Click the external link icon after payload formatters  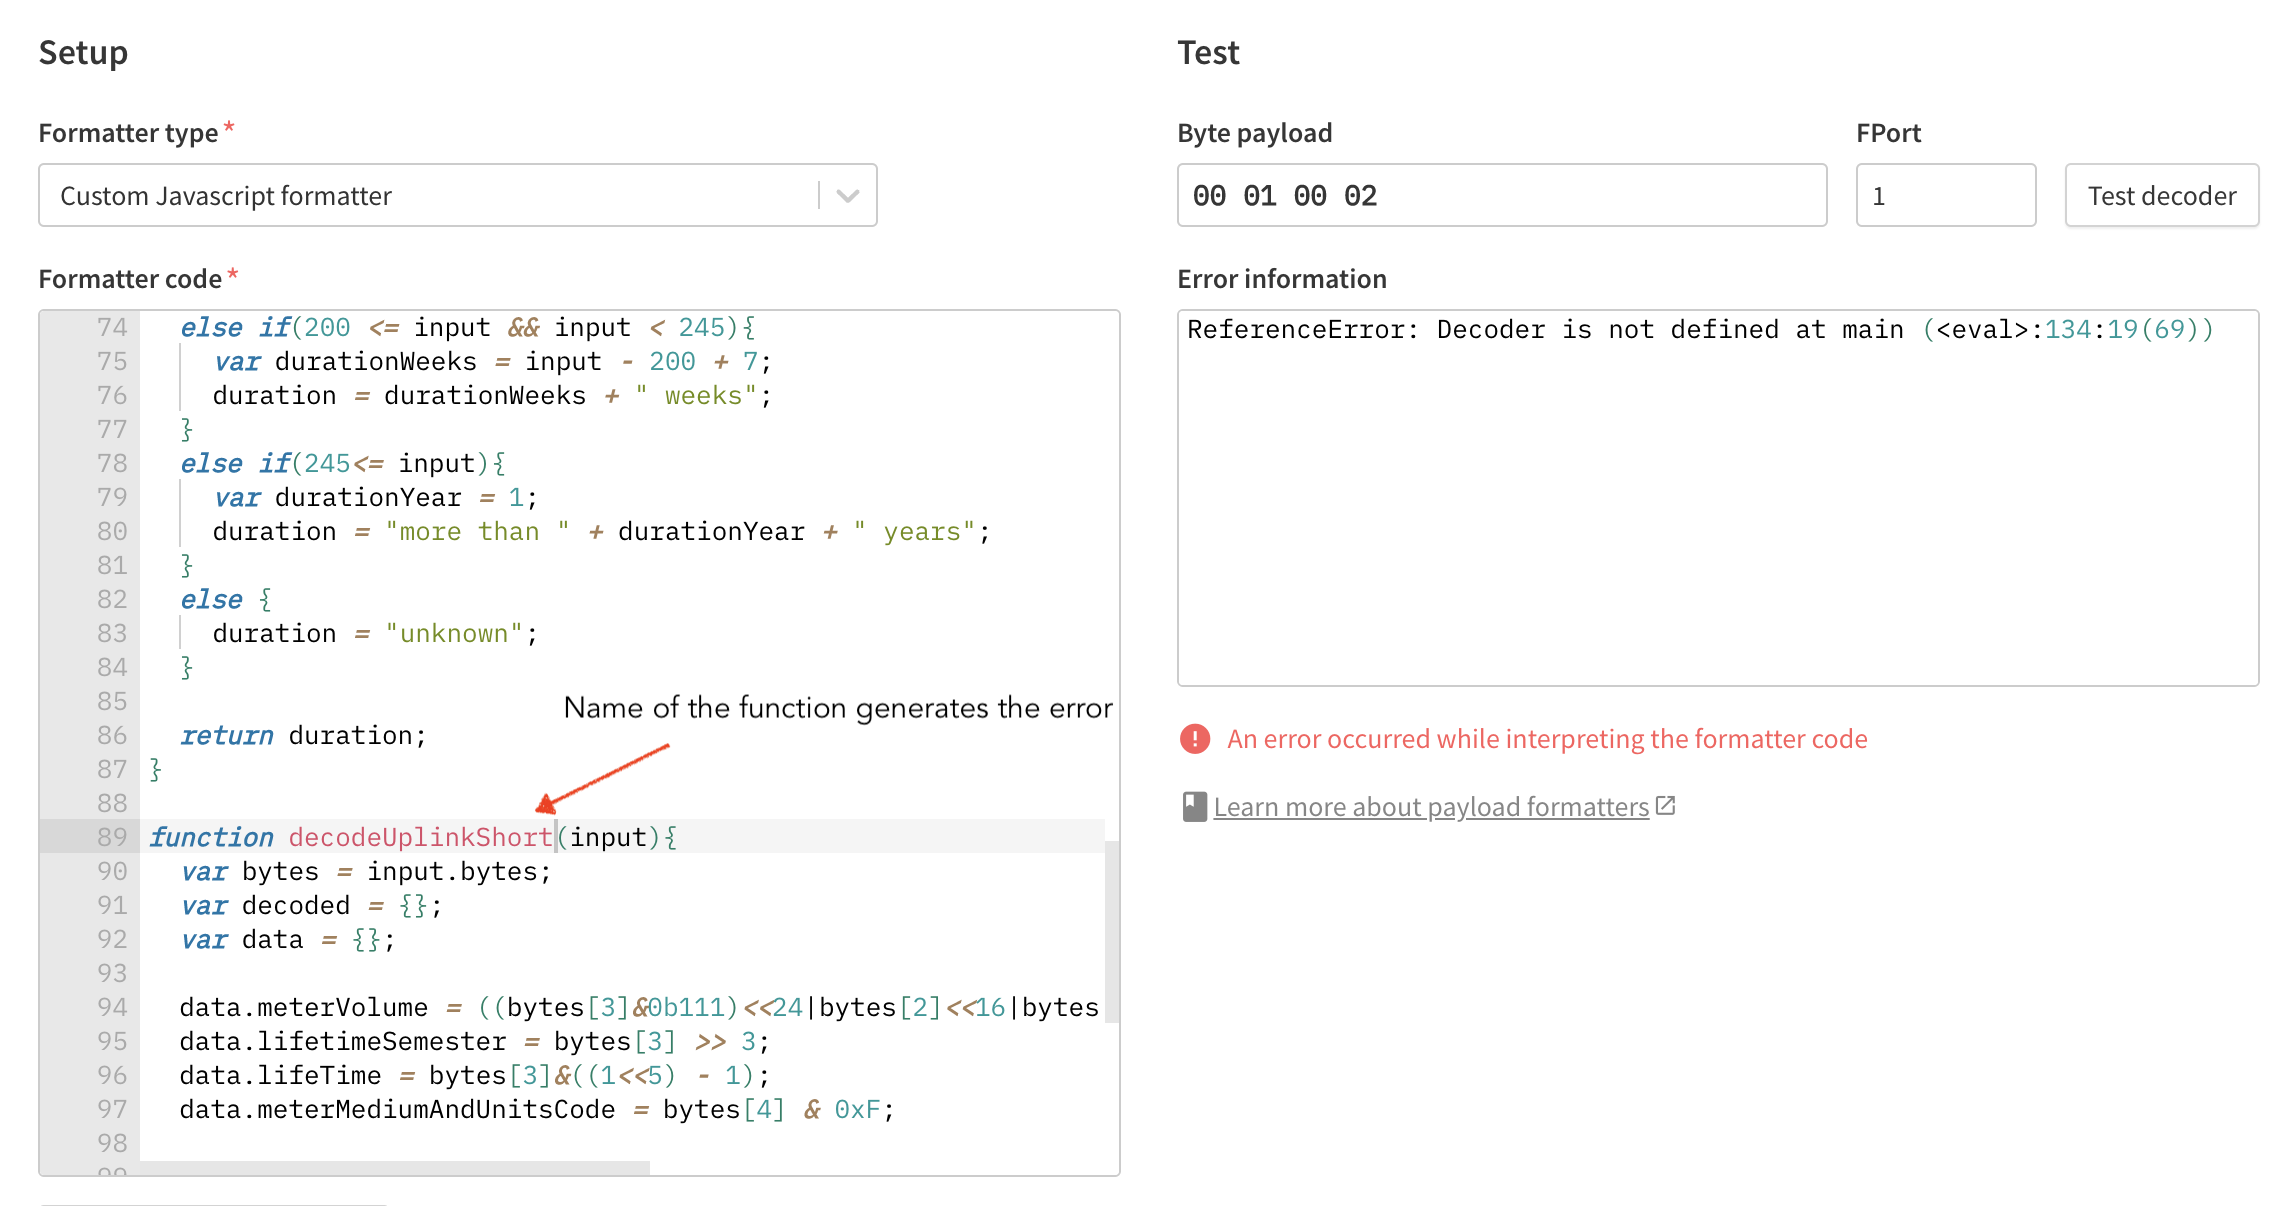1665,805
